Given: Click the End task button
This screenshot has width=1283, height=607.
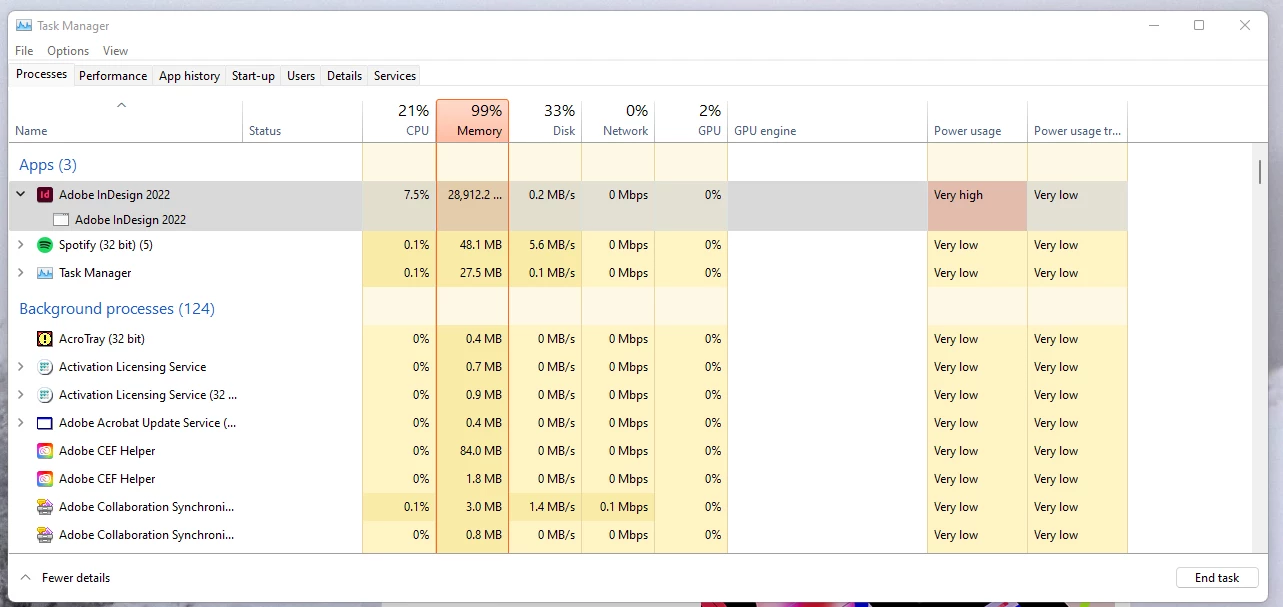Looking at the screenshot, I should point(1217,578).
